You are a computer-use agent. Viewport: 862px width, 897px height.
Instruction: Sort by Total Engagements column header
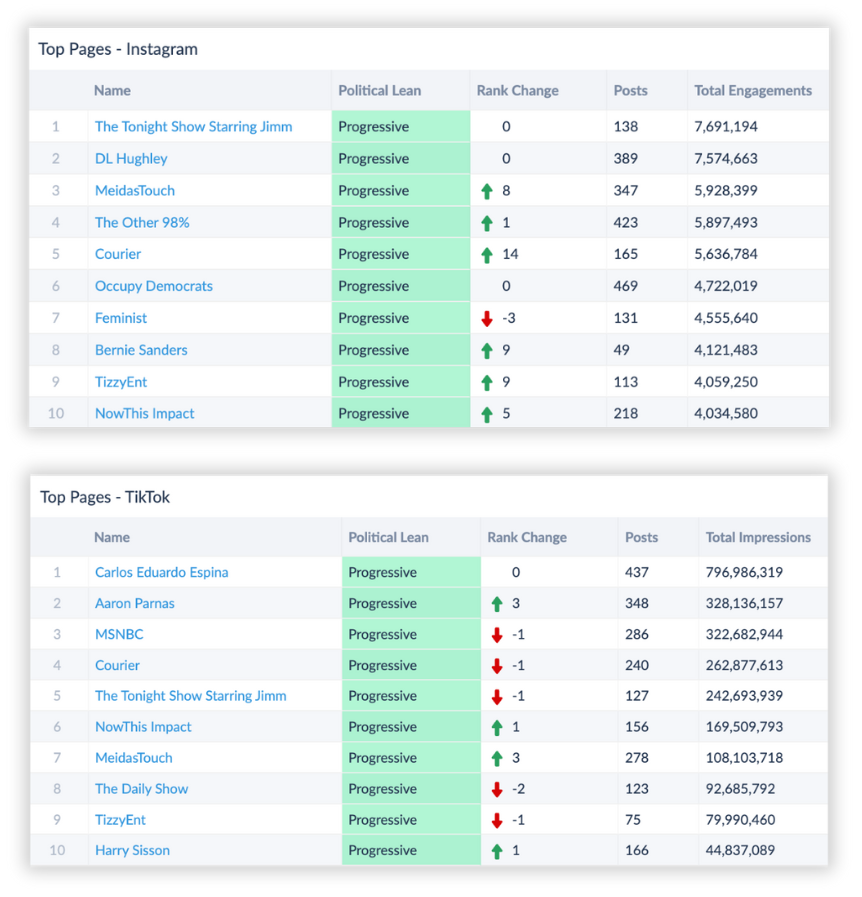pyautogui.click(x=753, y=90)
